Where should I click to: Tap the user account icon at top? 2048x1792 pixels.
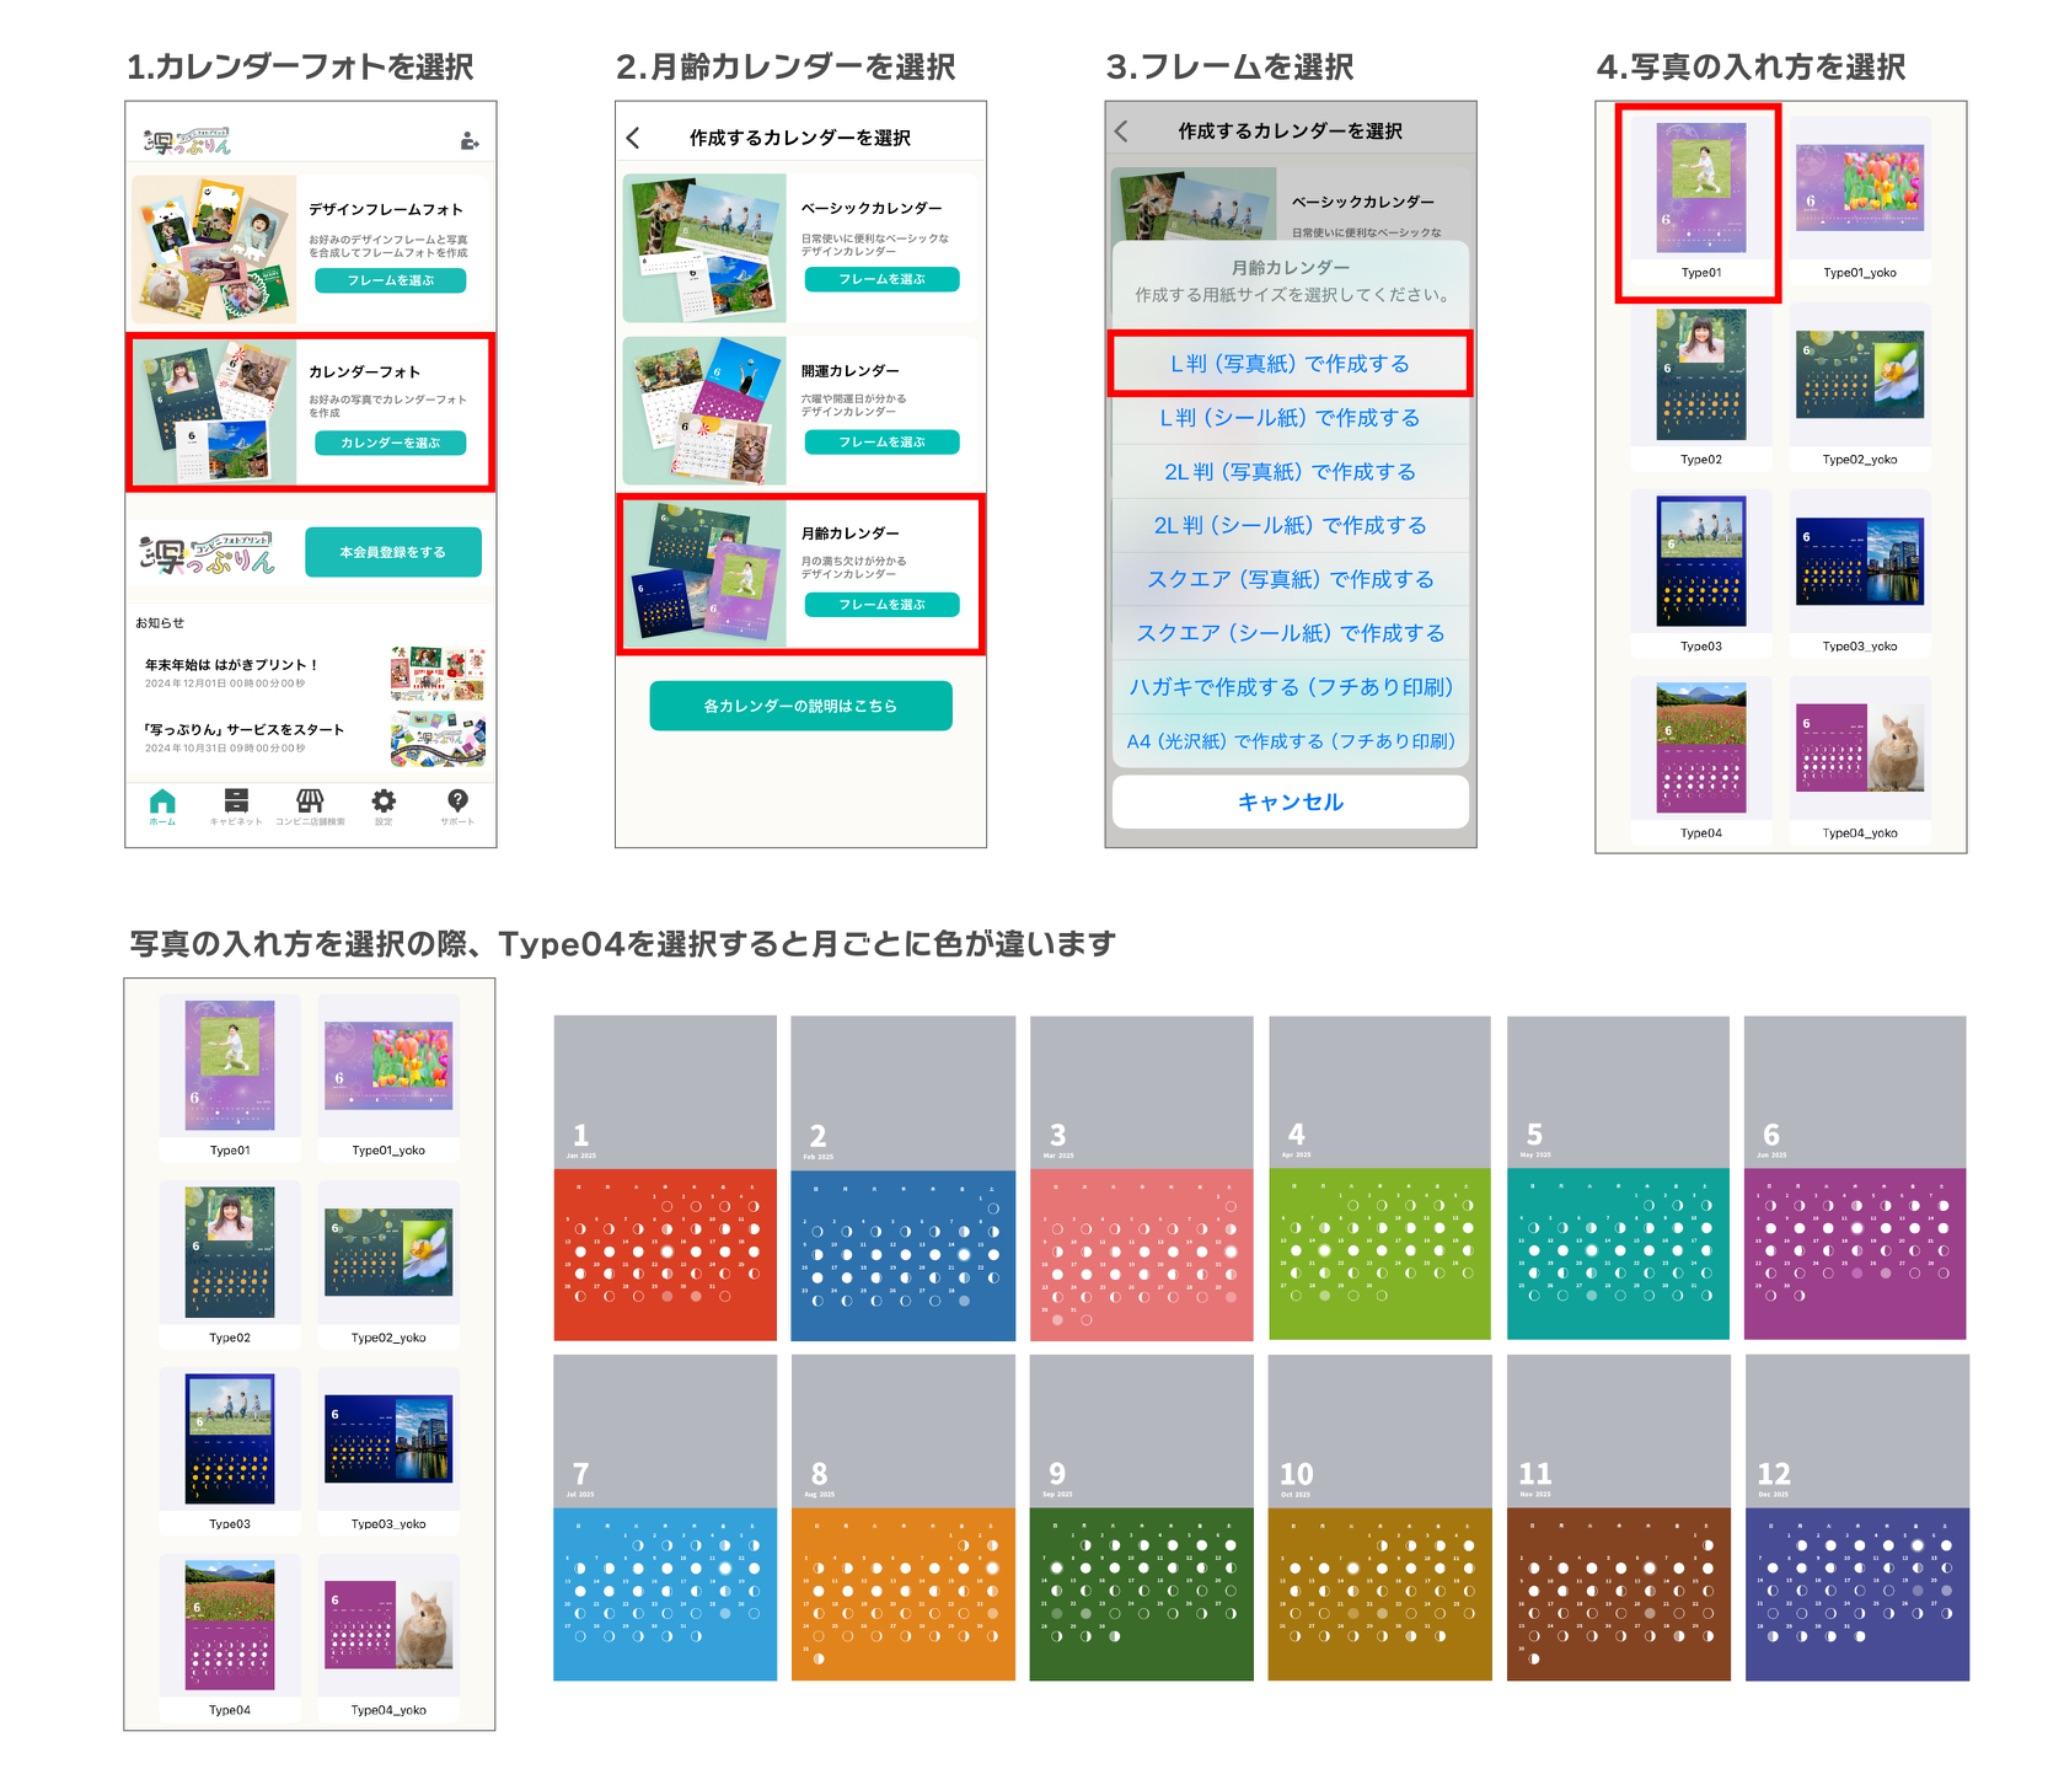click(x=469, y=142)
